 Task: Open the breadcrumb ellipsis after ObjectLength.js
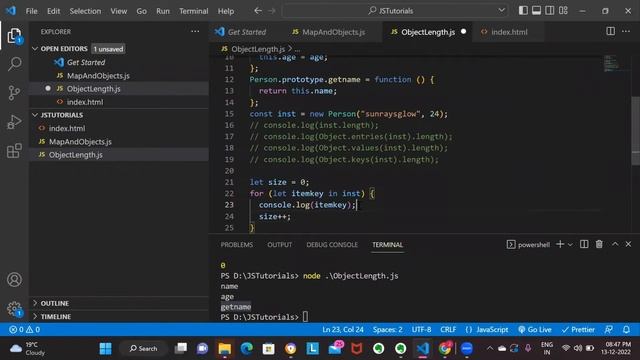[298, 49]
